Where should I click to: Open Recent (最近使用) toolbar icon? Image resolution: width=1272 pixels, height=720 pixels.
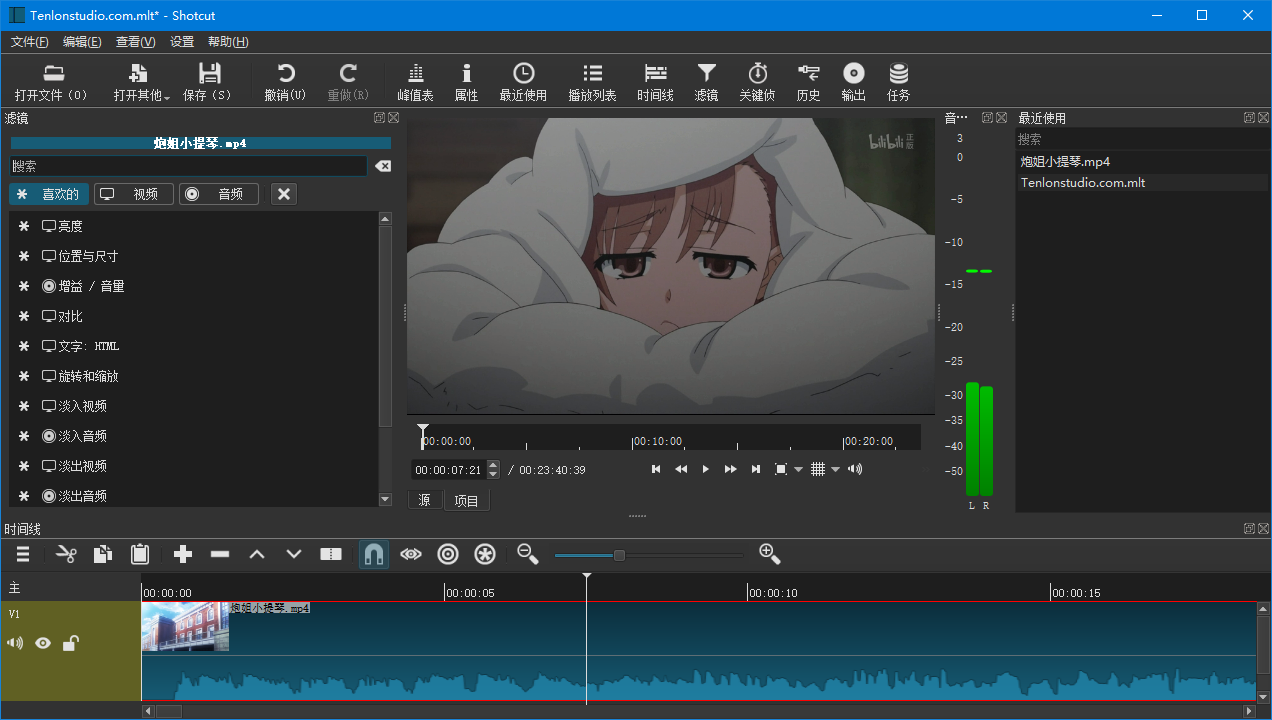(x=523, y=74)
